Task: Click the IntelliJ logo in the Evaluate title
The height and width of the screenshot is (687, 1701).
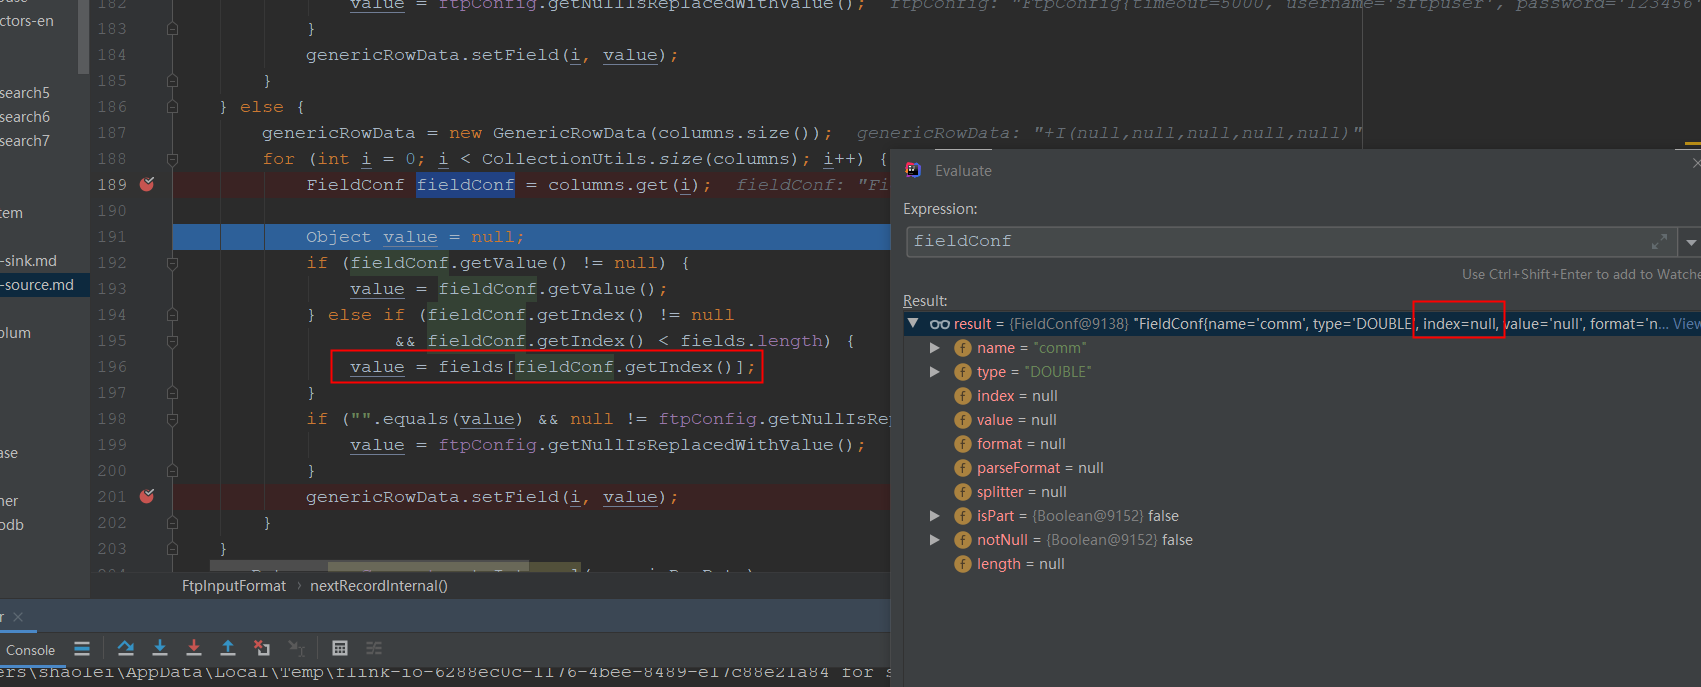Action: (913, 170)
